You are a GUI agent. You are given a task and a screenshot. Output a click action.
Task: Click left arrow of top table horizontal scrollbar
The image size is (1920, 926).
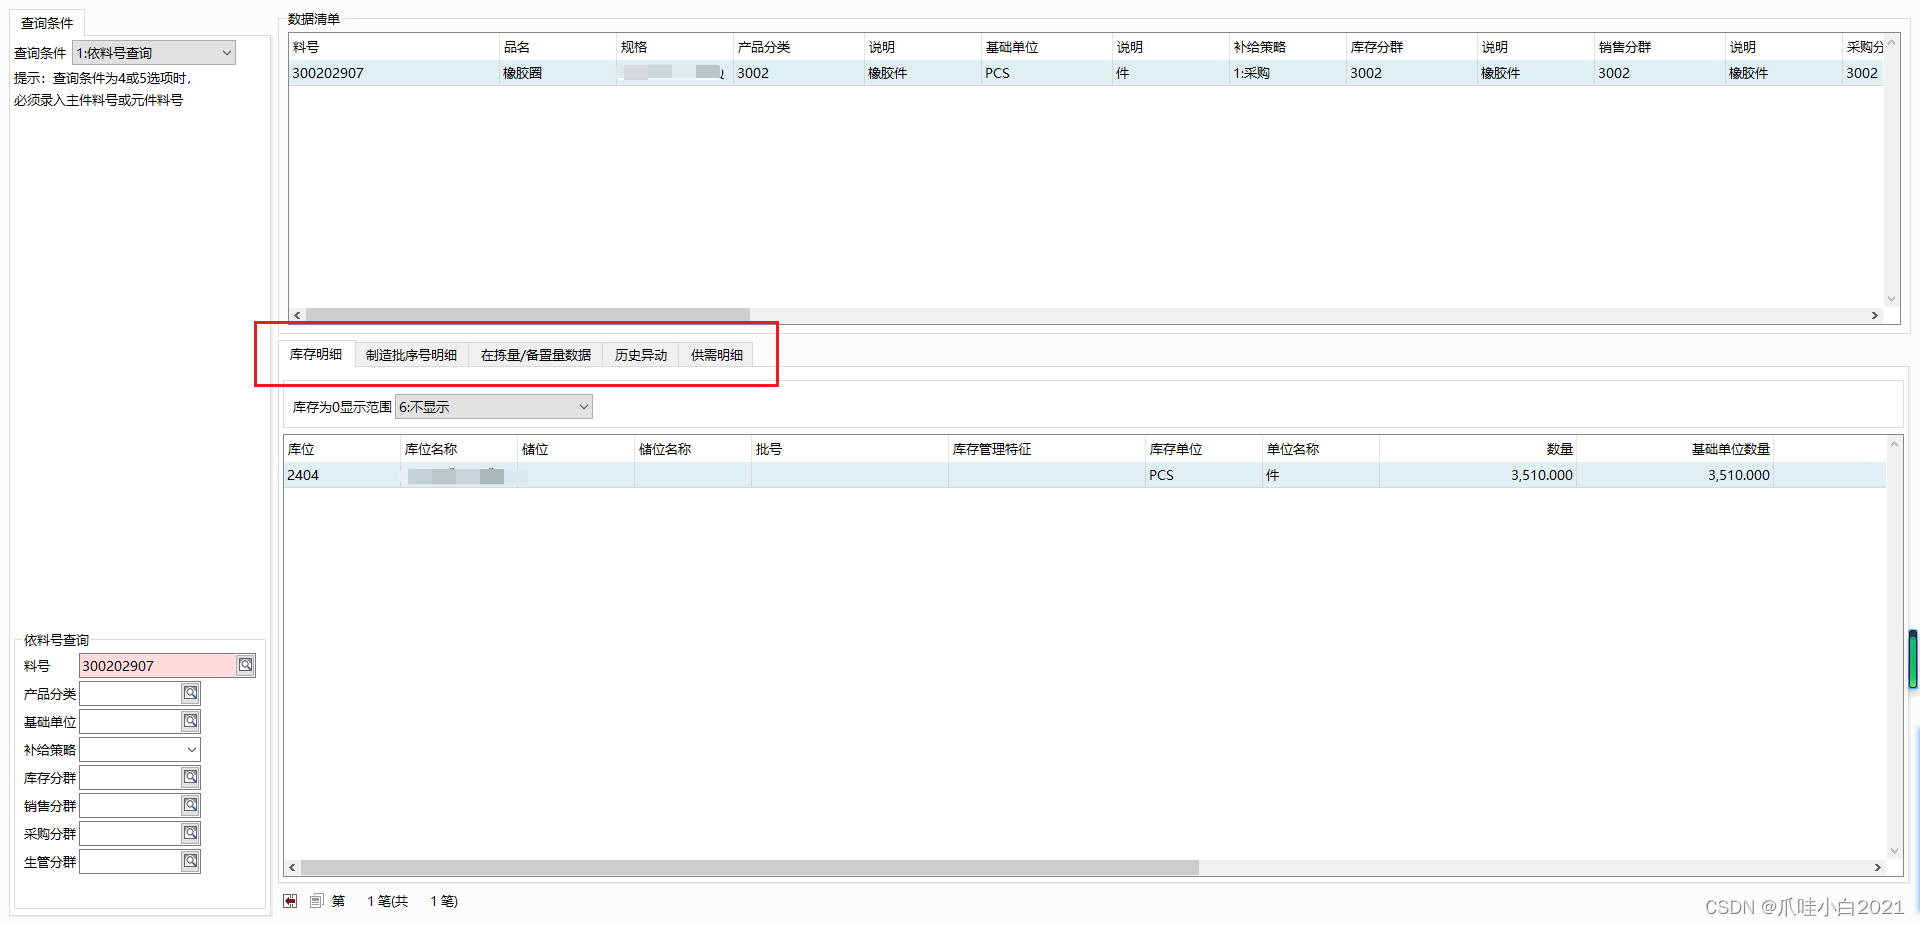point(297,315)
